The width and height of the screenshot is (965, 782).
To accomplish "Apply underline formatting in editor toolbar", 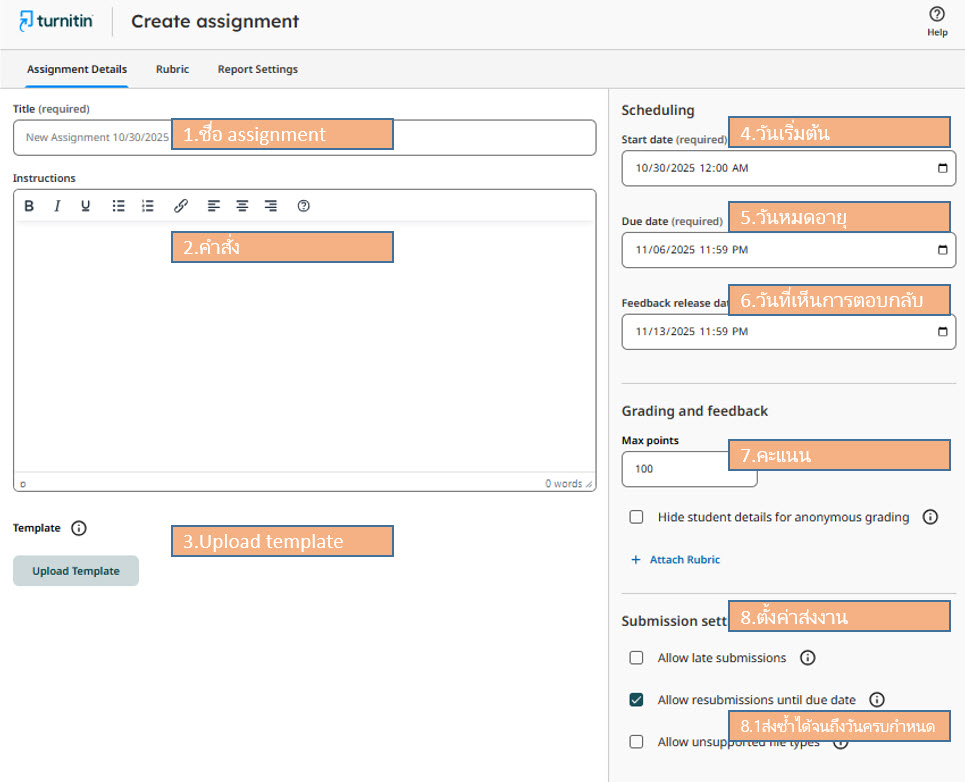I will pos(85,206).
